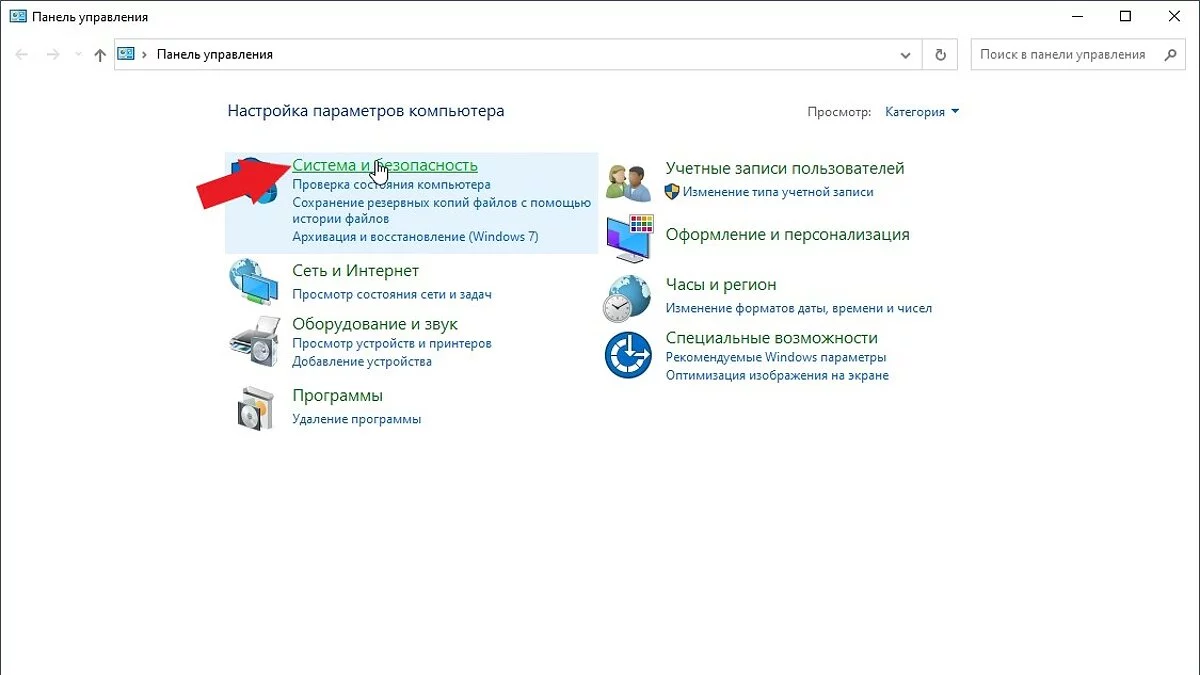Open the recent locations dropdown arrow
Screen dimensions: 1200x675
pyautogui.click(x=77, y=55)
